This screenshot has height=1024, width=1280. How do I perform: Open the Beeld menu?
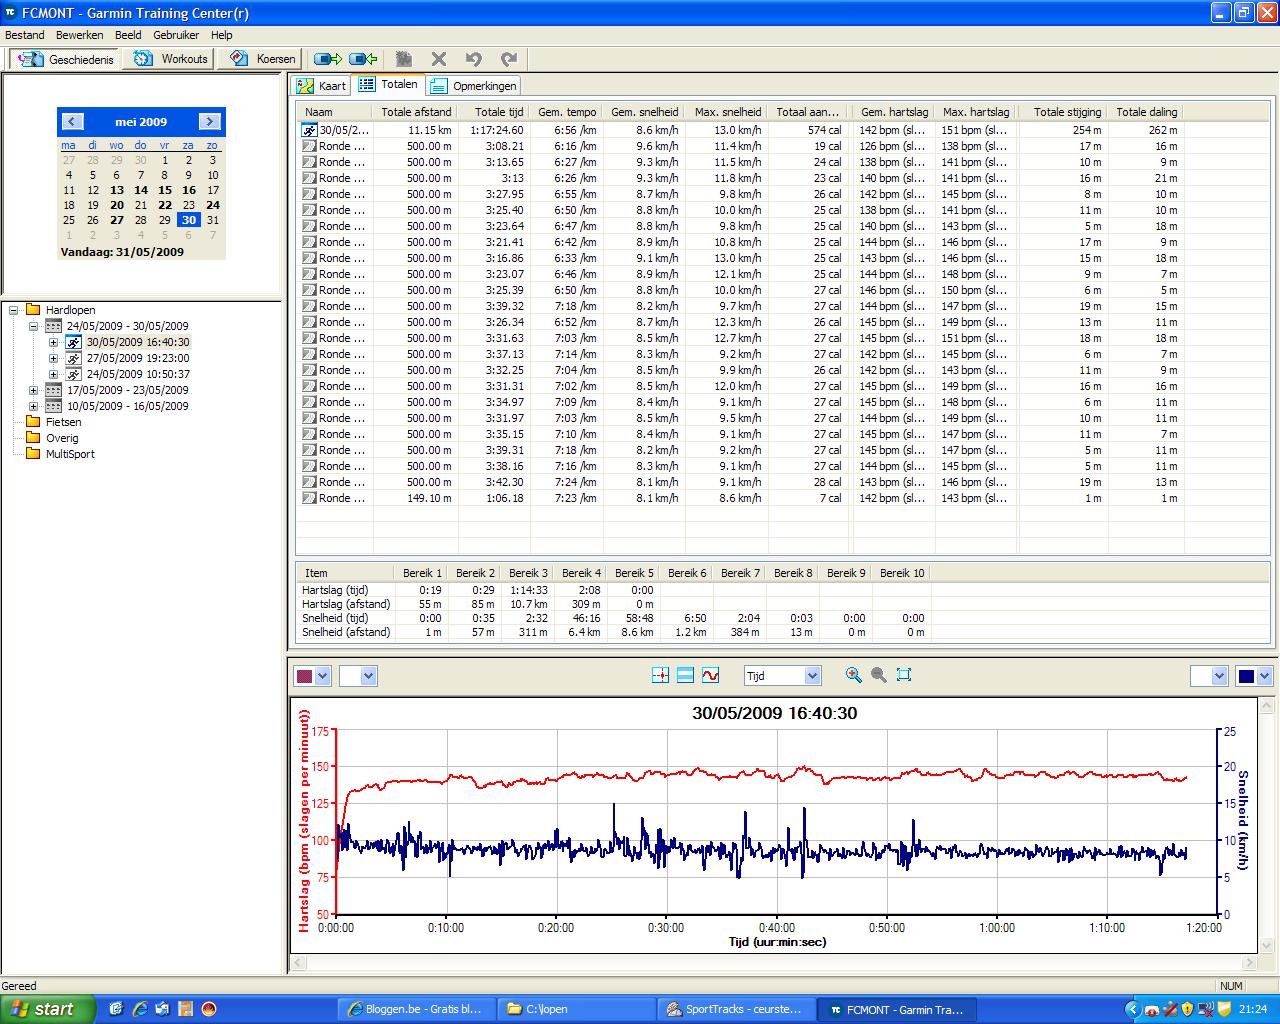(128, 35)
